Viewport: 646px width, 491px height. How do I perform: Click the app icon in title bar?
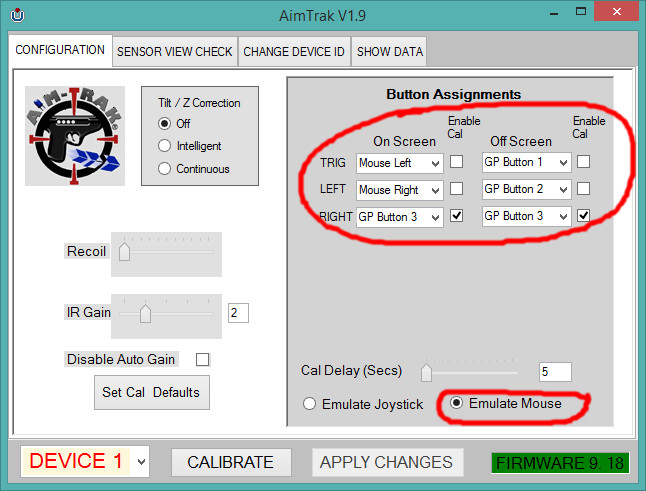[x=16, y=16]
